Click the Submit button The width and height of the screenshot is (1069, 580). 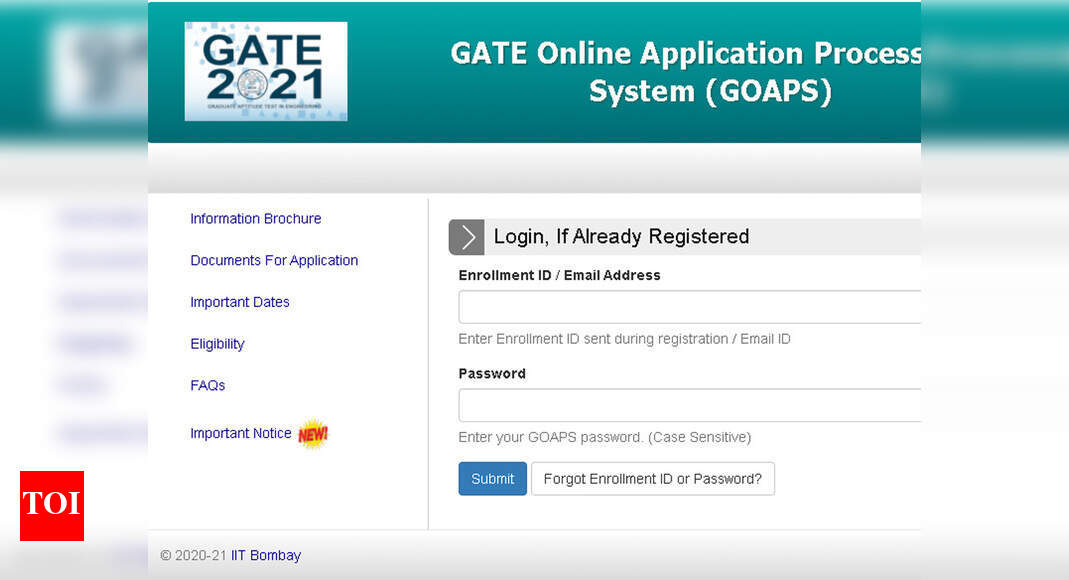point(492,478)
